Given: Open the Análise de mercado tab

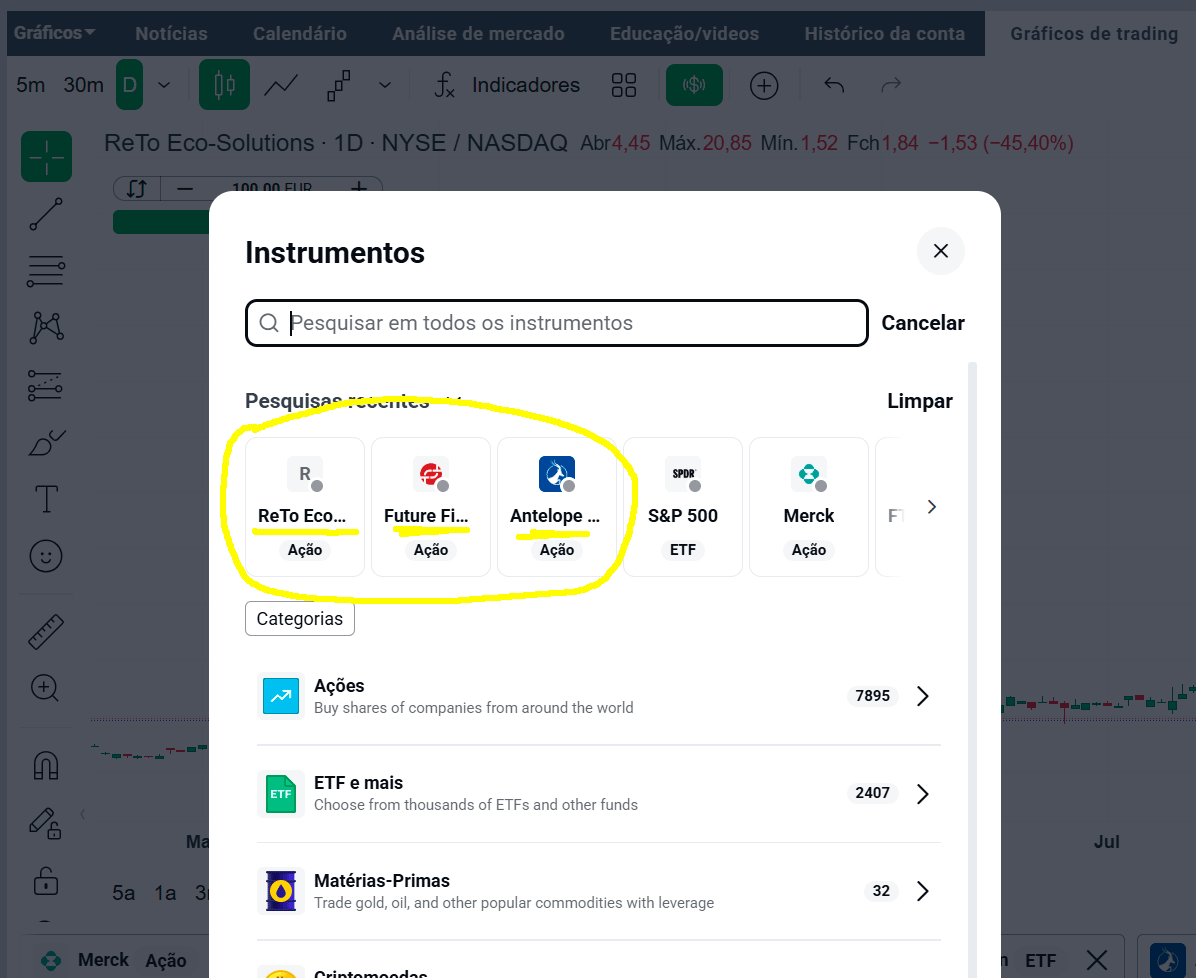Looking at the screenshot, I should [x=478, y=34].
